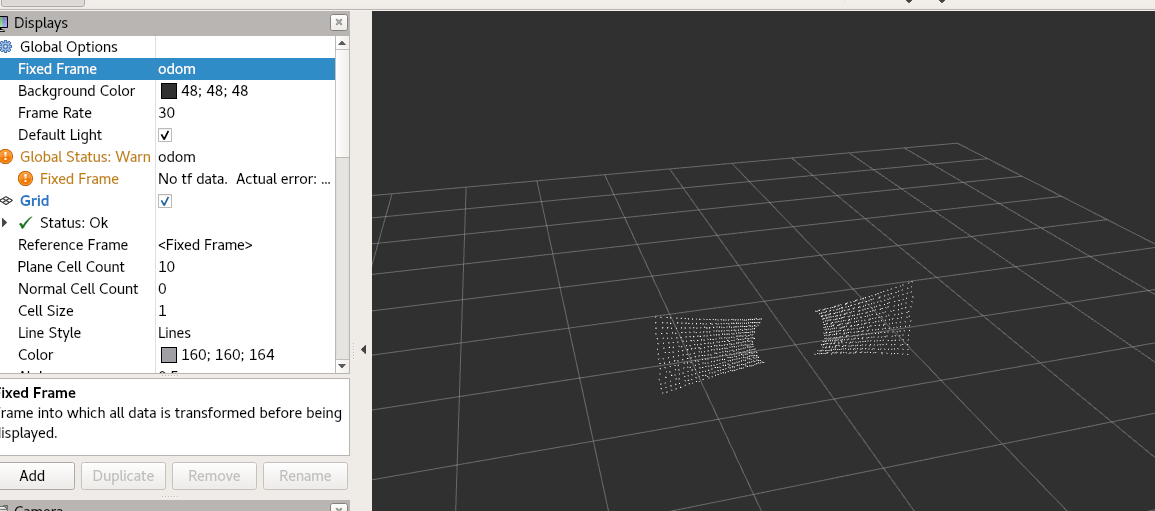Click the Fixed Frame warning status icon
The image size is (1155, 511).
click(x=26, y=179)
